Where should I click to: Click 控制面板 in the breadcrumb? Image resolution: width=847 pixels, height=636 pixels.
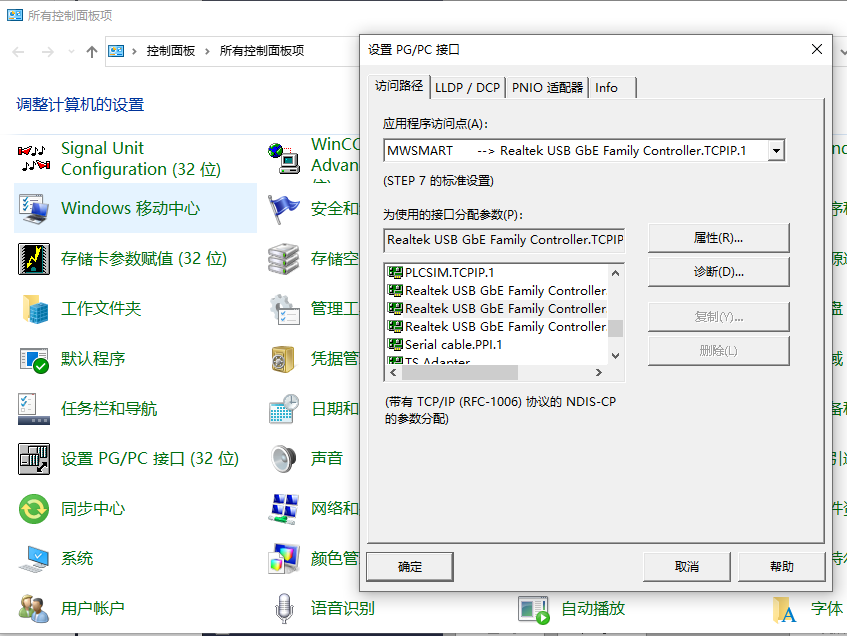(x=171, y=51)
